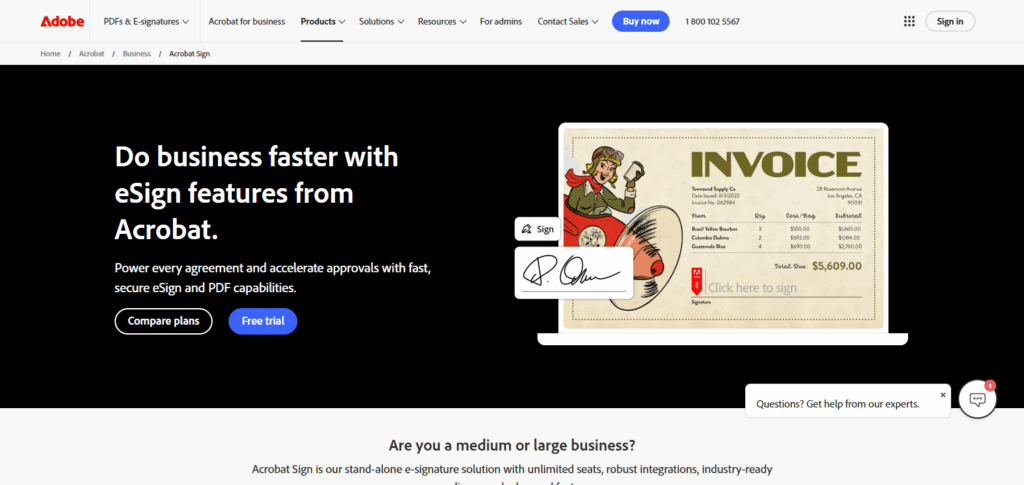Click the red Adobe sign-here tag
1024x485 pixels.
[696, 281]
